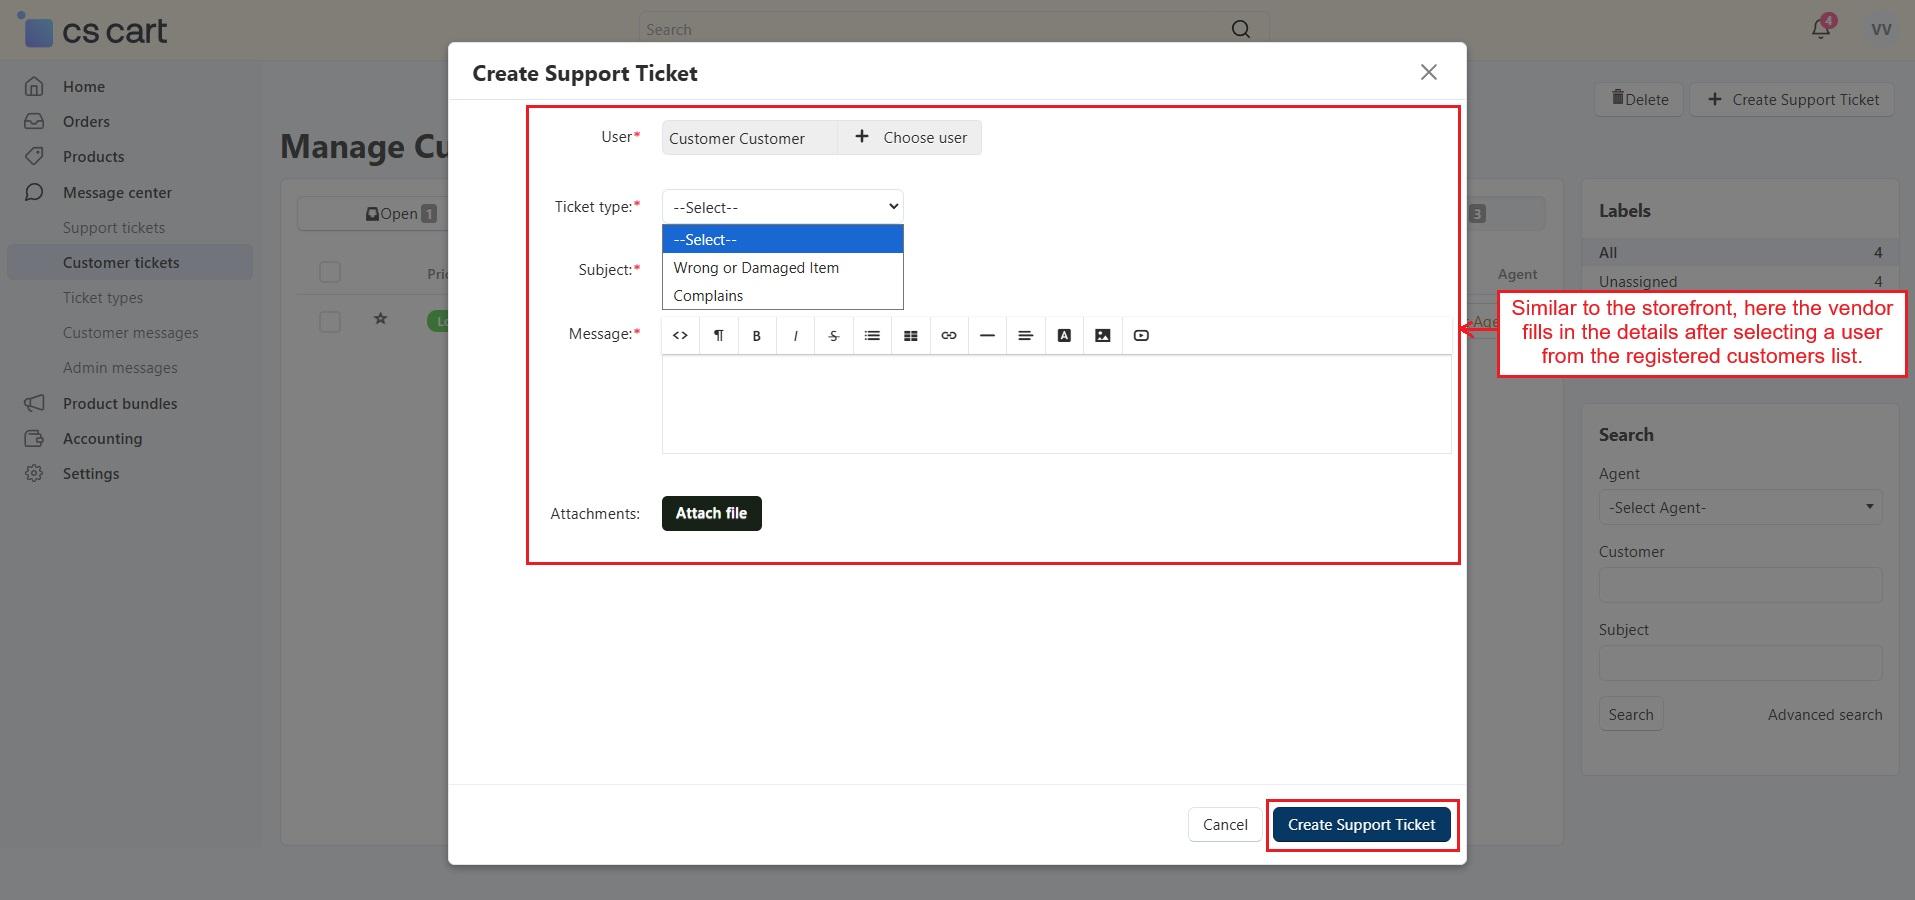Open Ticket types in the sidebar
The width and height of the screenshot is (1915, 900).
click(x=103, y=298)
